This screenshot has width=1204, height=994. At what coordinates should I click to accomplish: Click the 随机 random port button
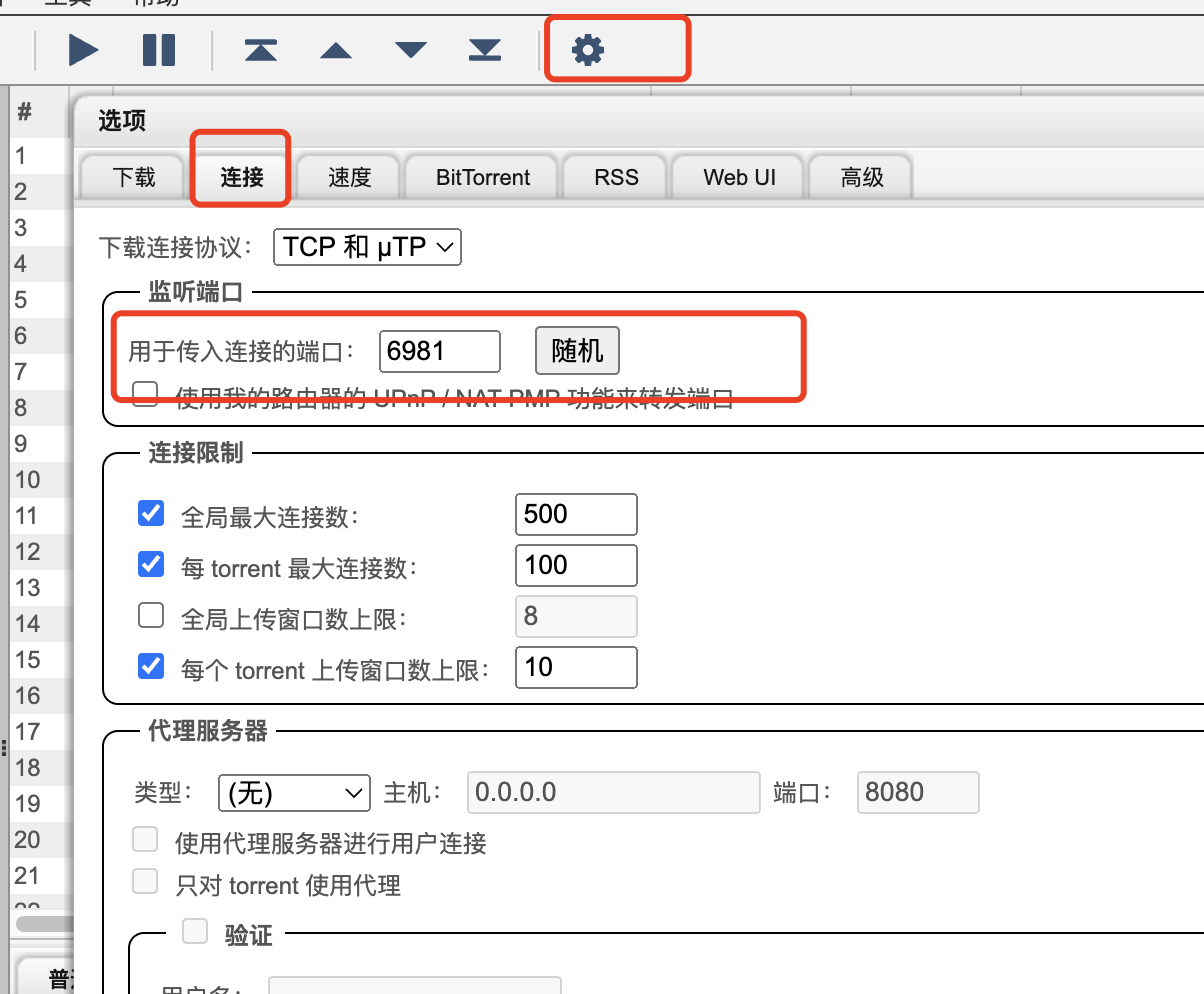pos(577,351)
